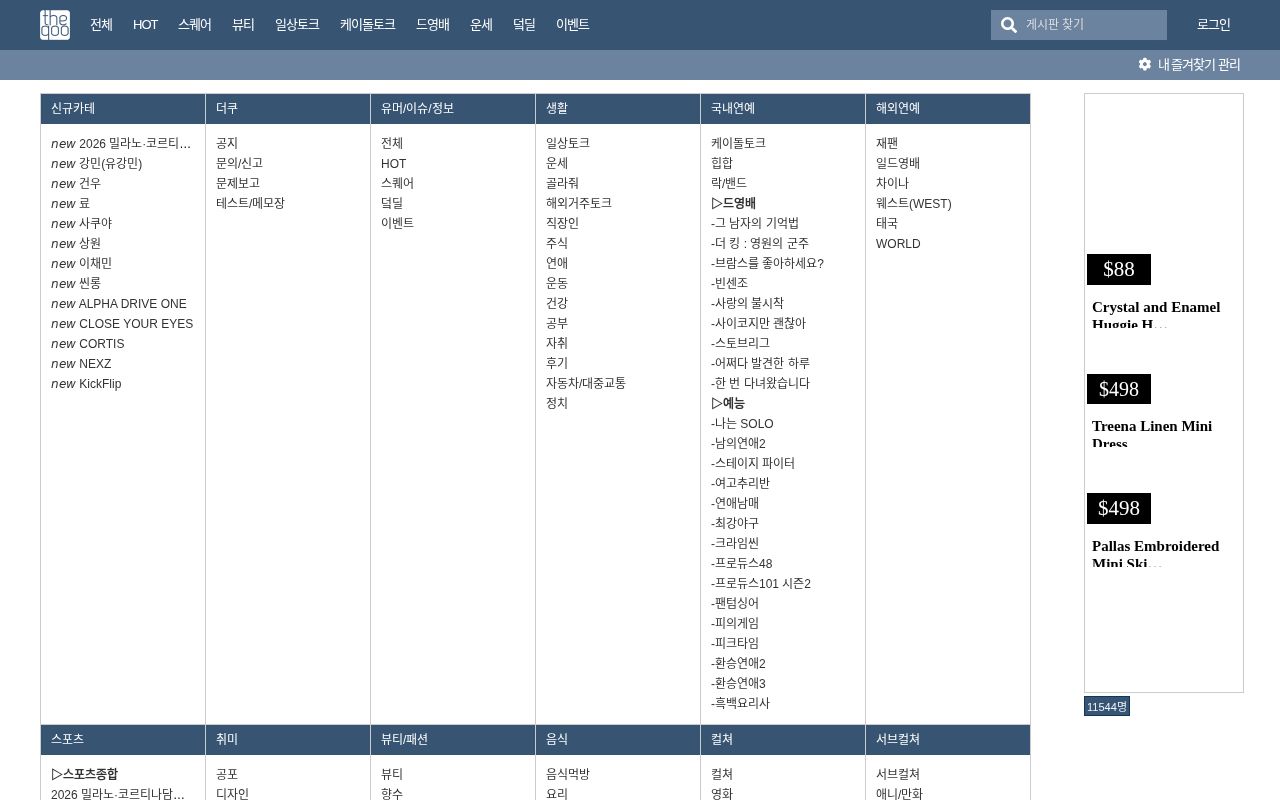Click the 로그인 button
The height and width of the screenshot is (800, 1280).
[1213, 25]
